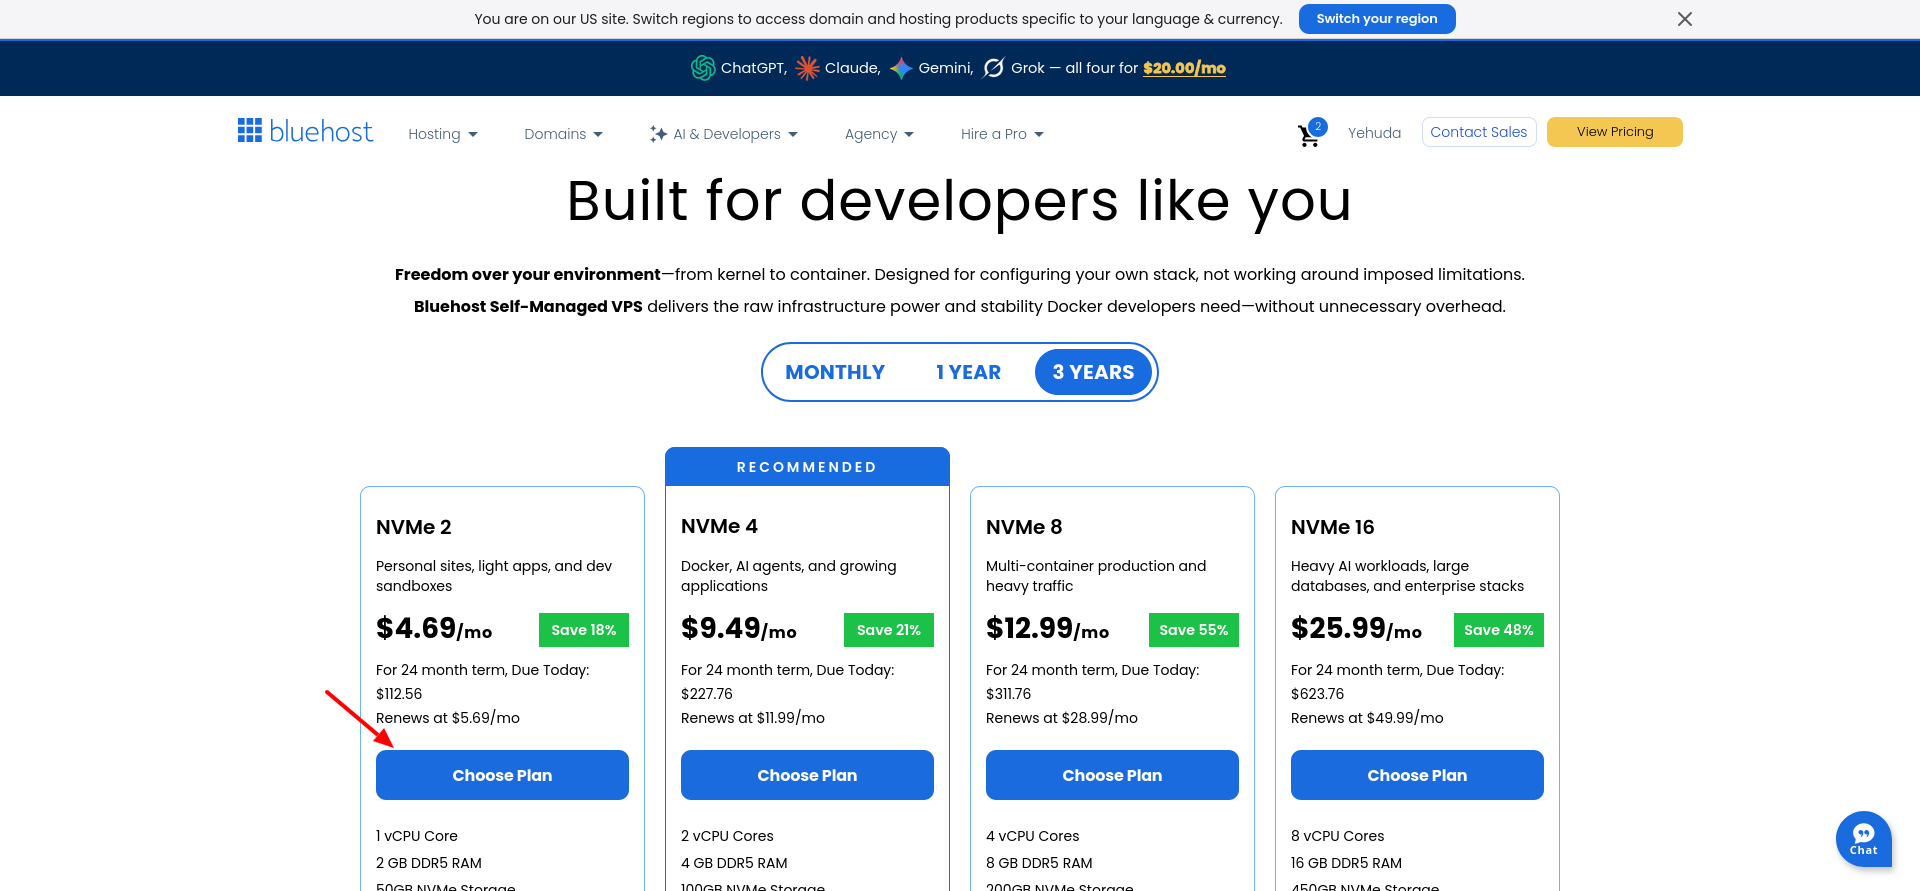The height and width of the screenshot is (891, 1920).
Task: Choose the NVMe 4 plan
Action: [x=807, y=775]
